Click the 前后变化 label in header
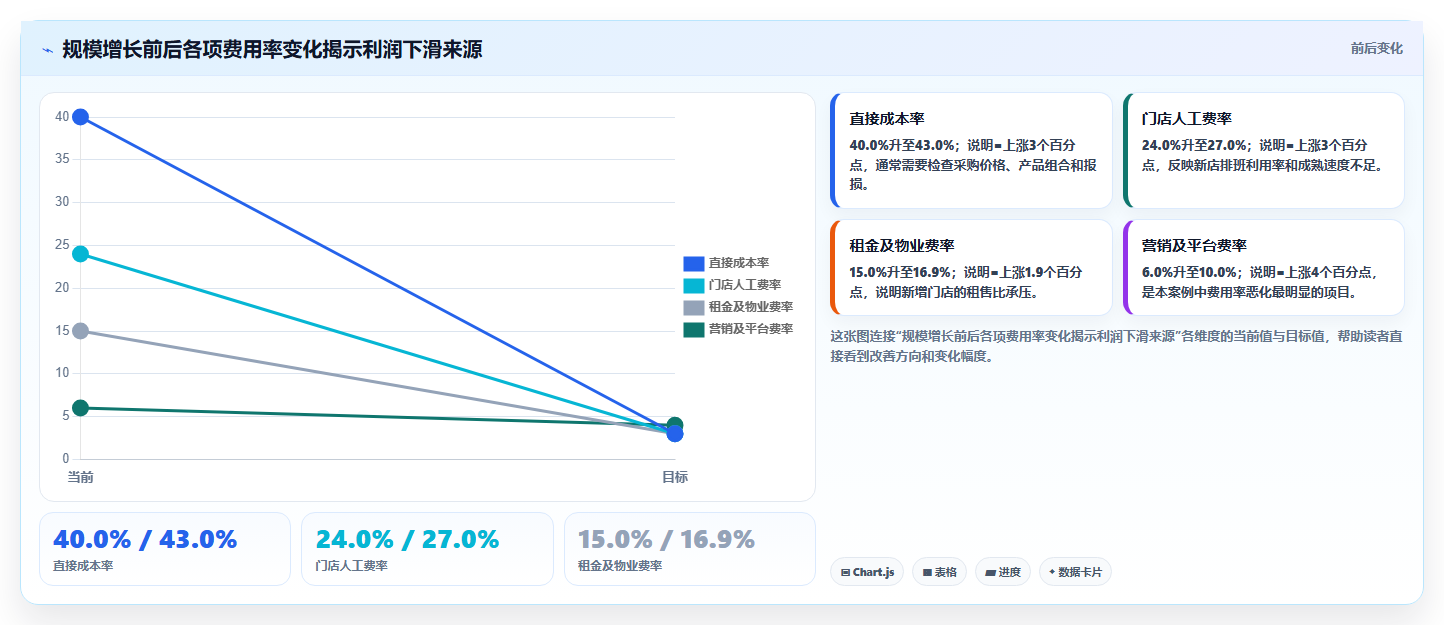1444x625 pixels. click(1376, 48)
